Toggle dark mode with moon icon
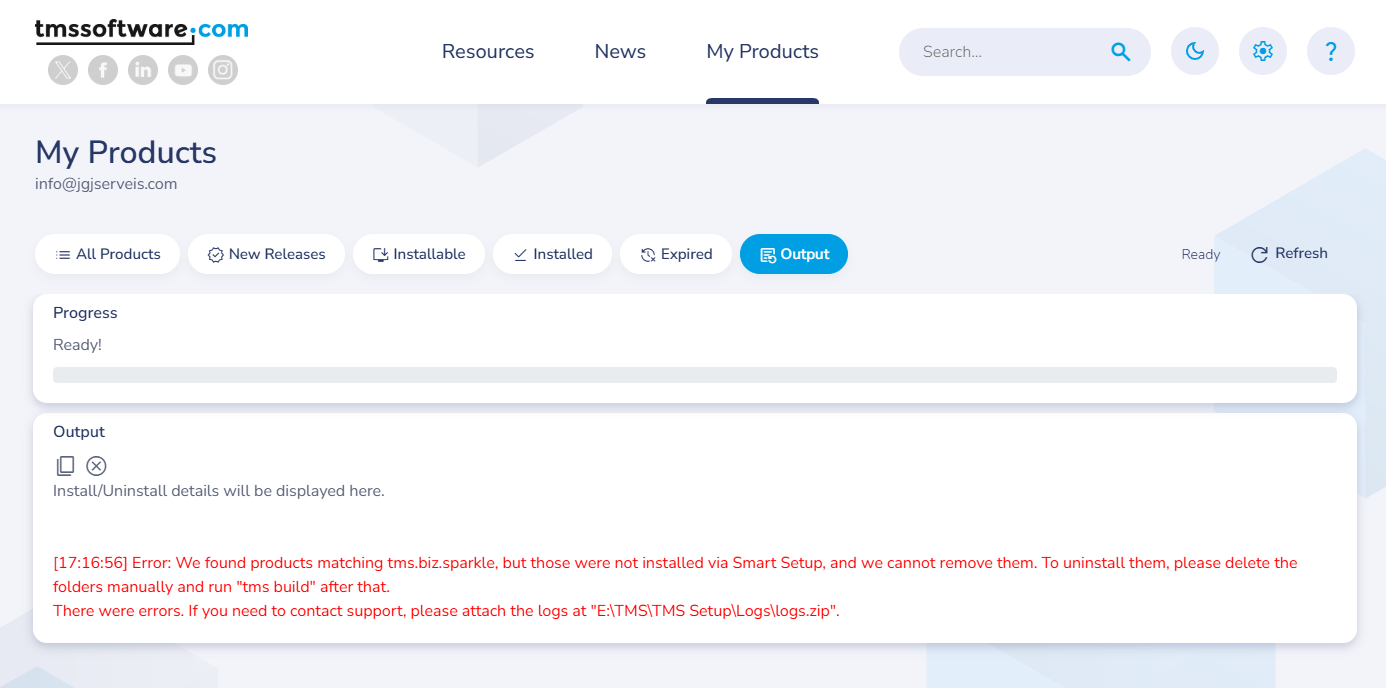1386x688 pixels. (1195, 52)
